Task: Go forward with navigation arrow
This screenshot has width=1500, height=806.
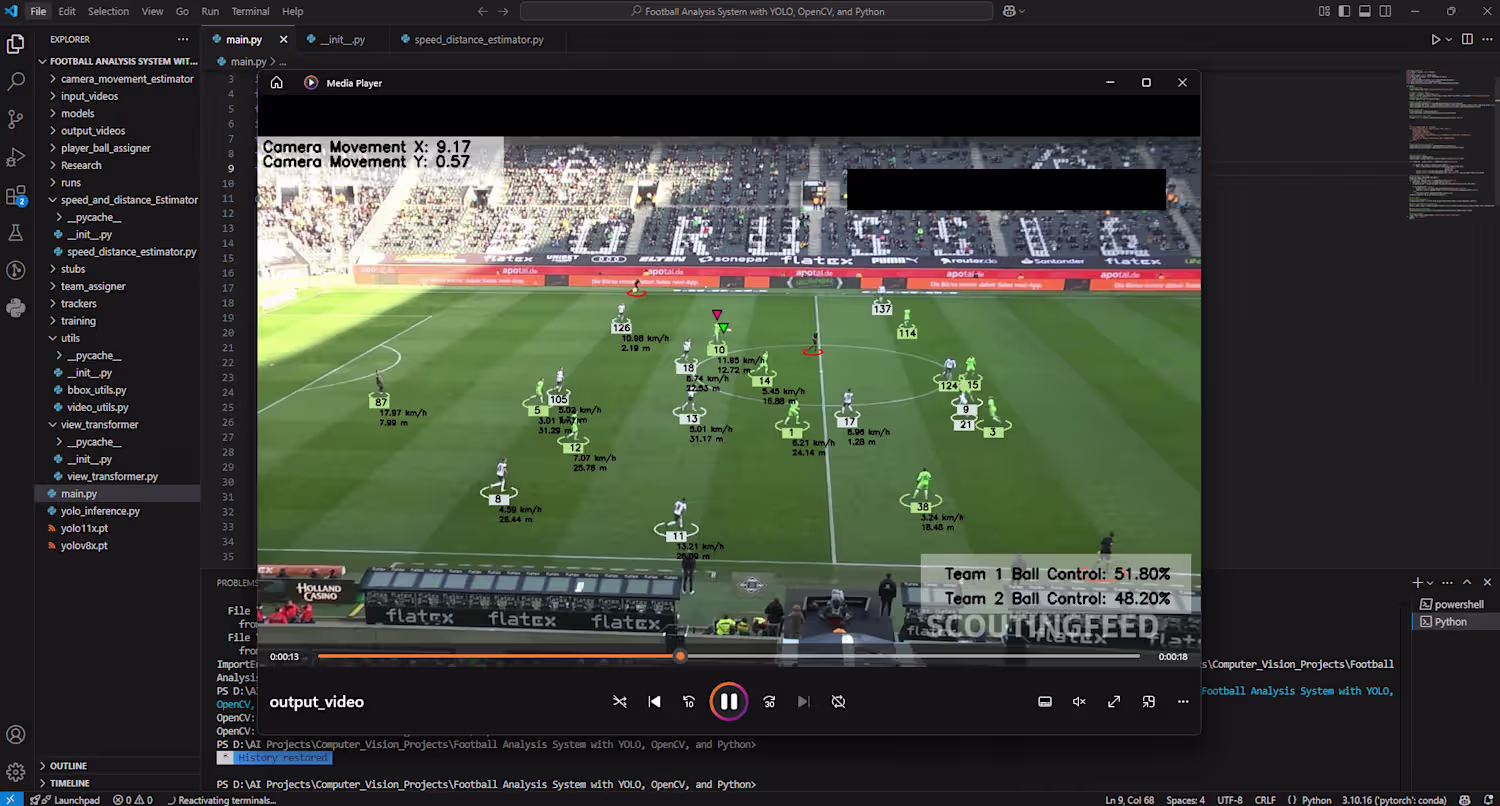Action: (x=503, y=11)
